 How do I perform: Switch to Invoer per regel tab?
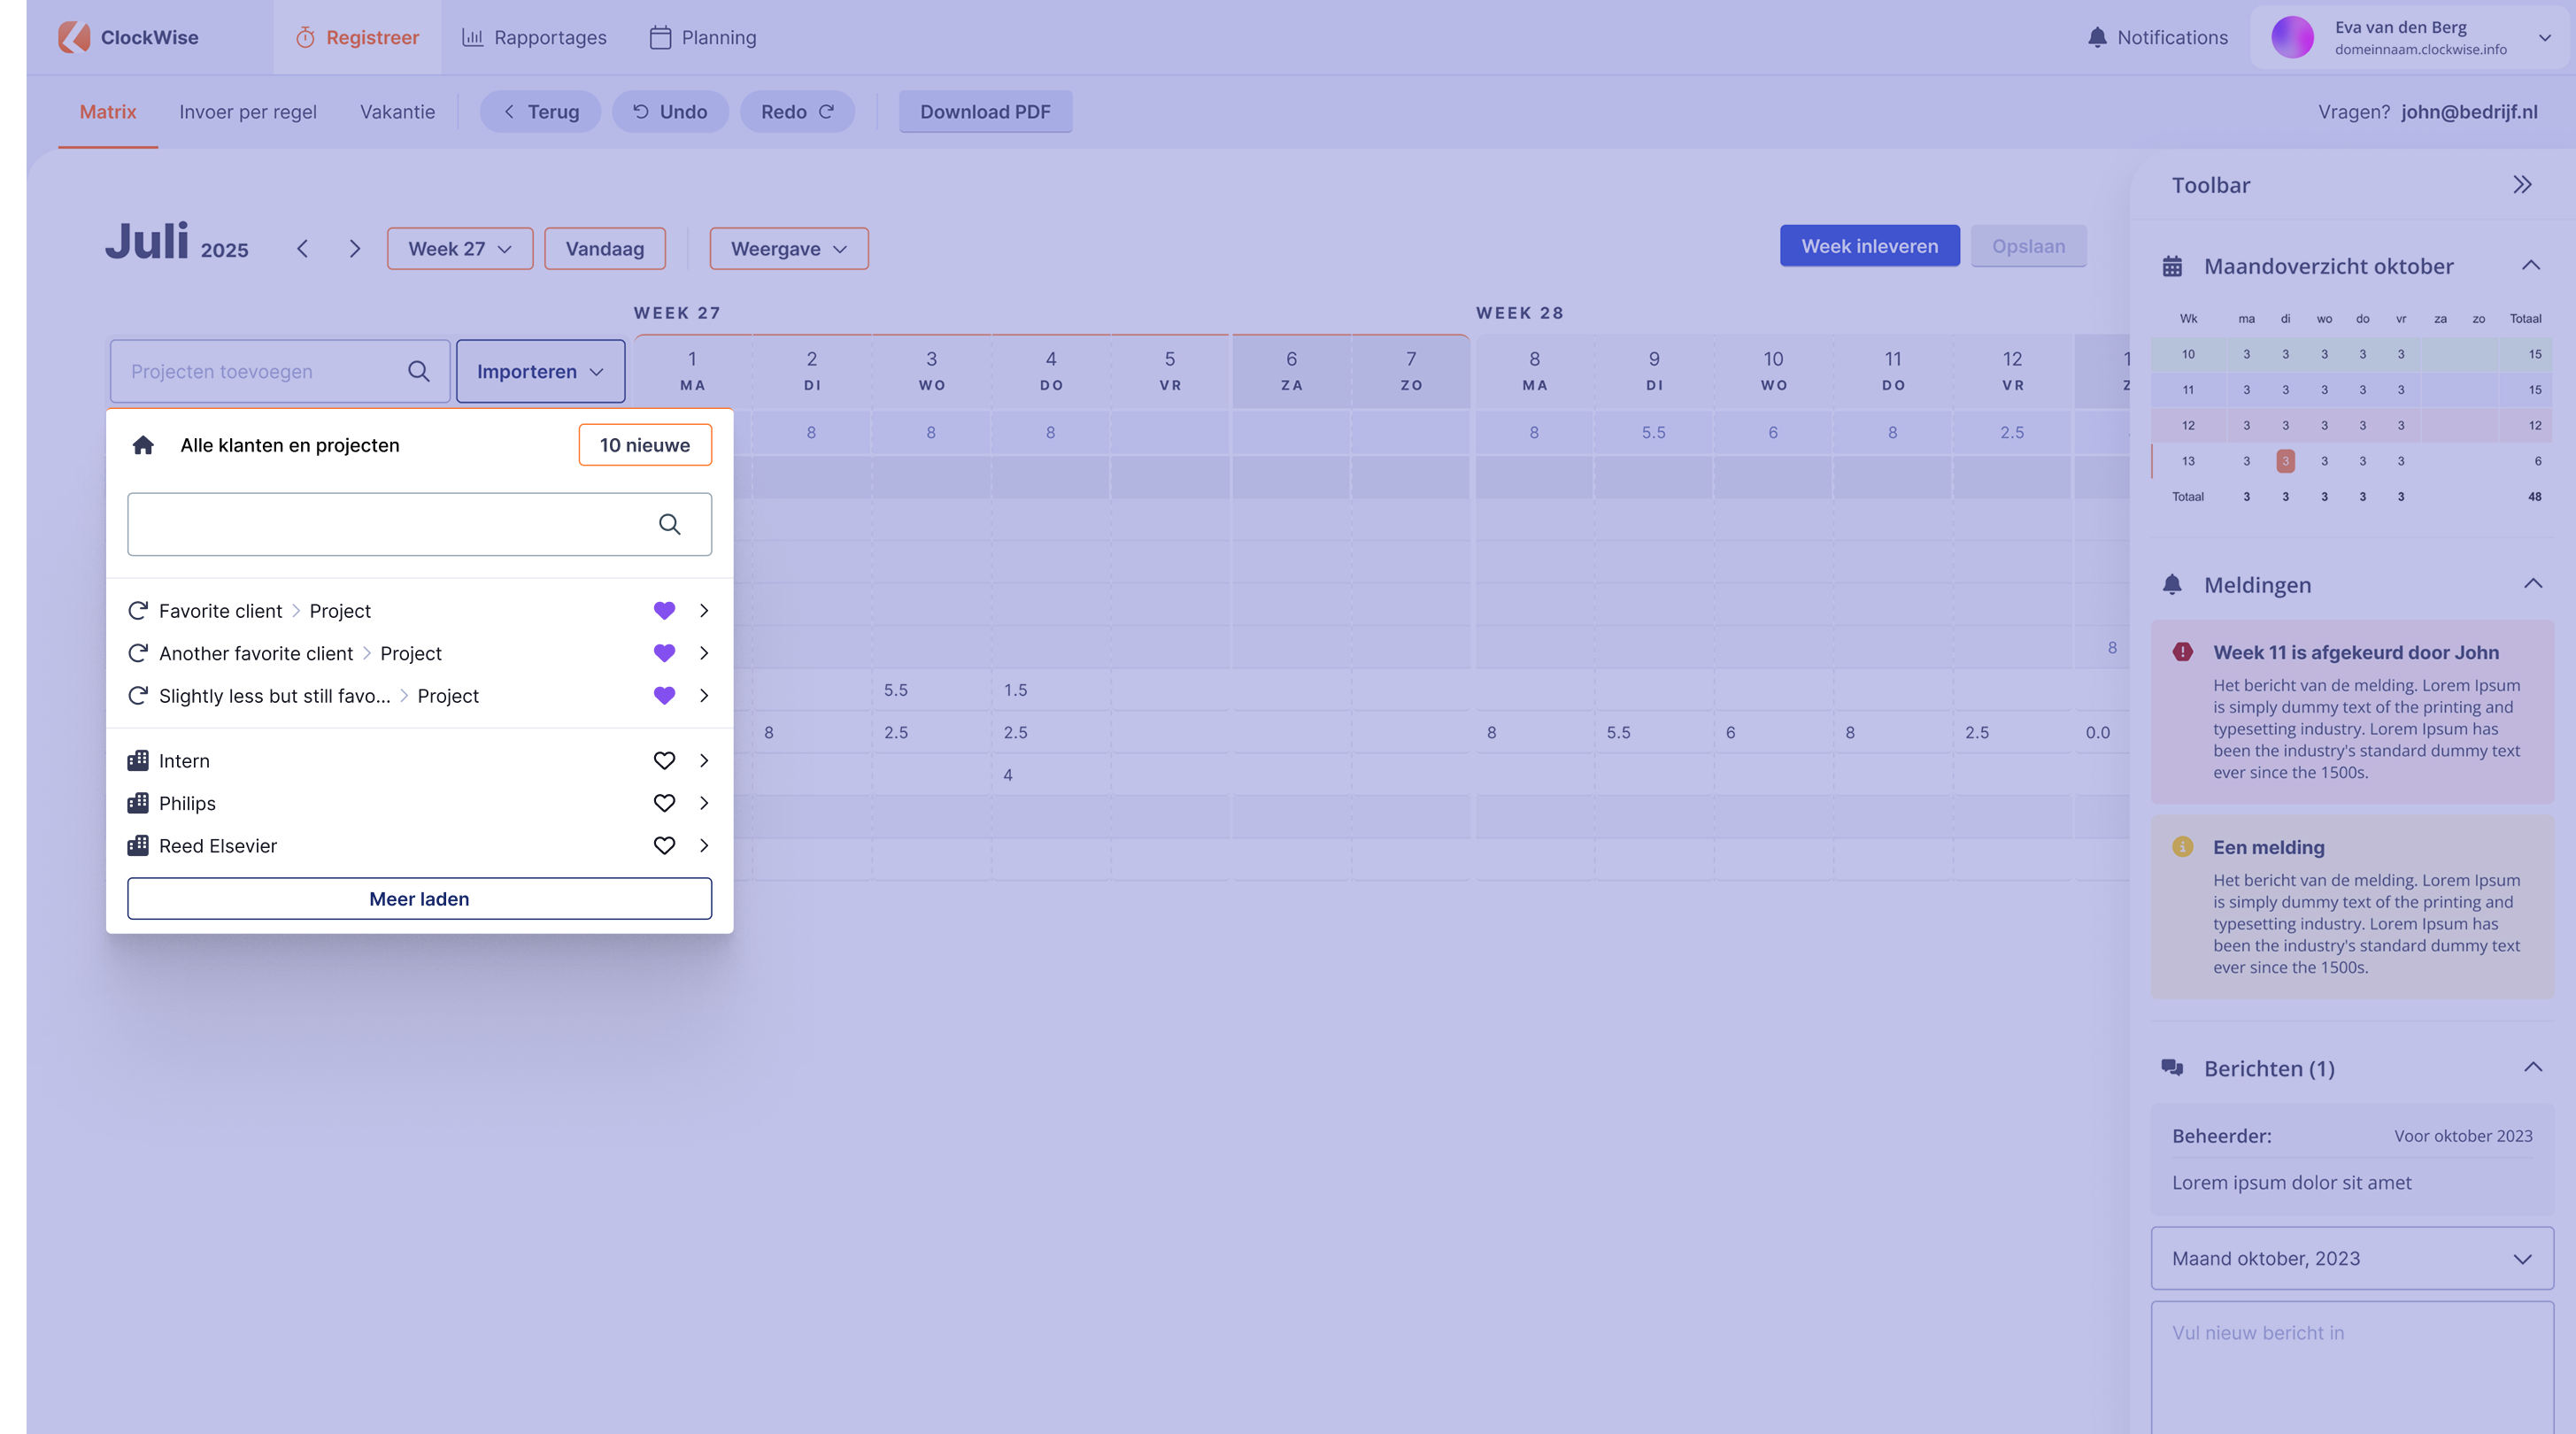click(x=248, y=112)
